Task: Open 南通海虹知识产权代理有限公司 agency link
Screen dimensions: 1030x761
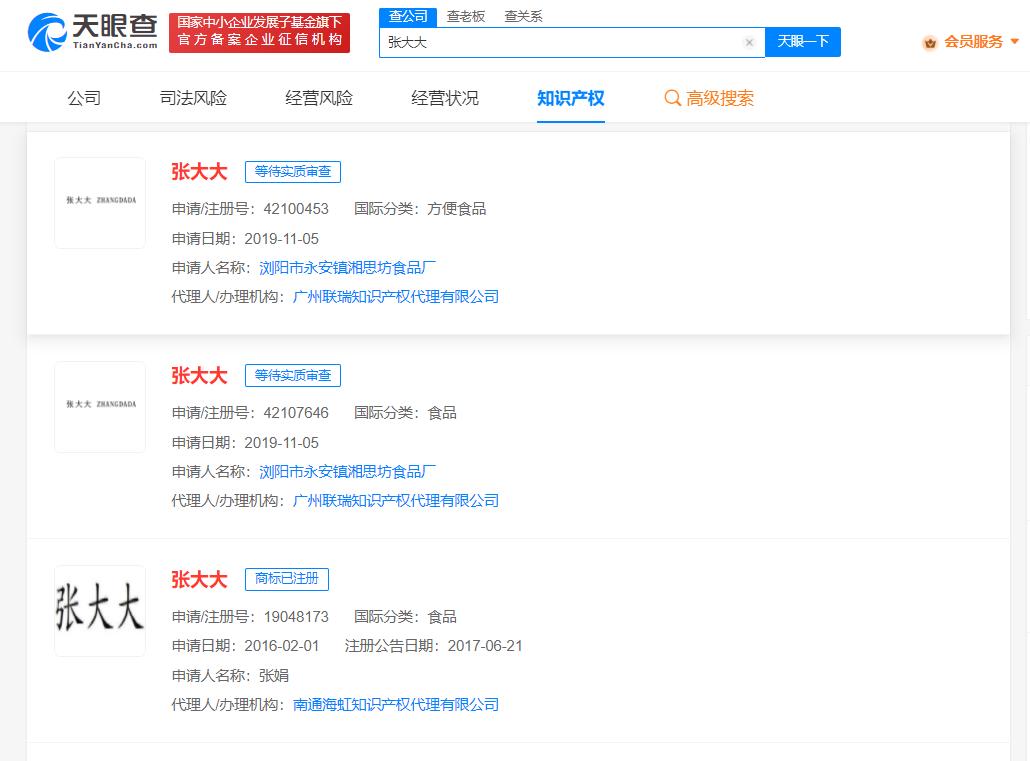Action: pyautogui.click(x=396, y=705)
